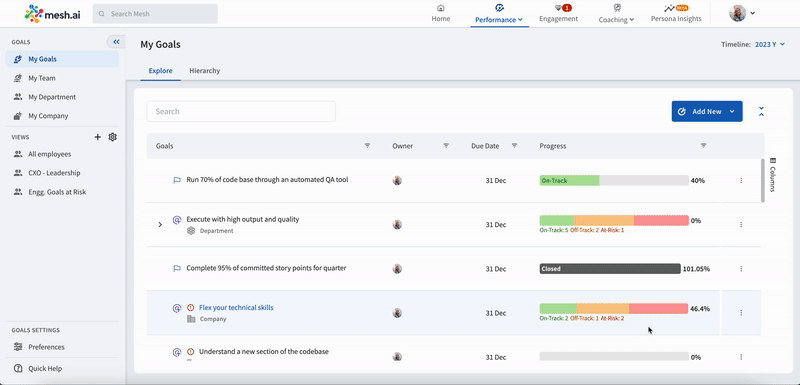Click owner avatar for Run 70% of code base goal

(397, 181)
